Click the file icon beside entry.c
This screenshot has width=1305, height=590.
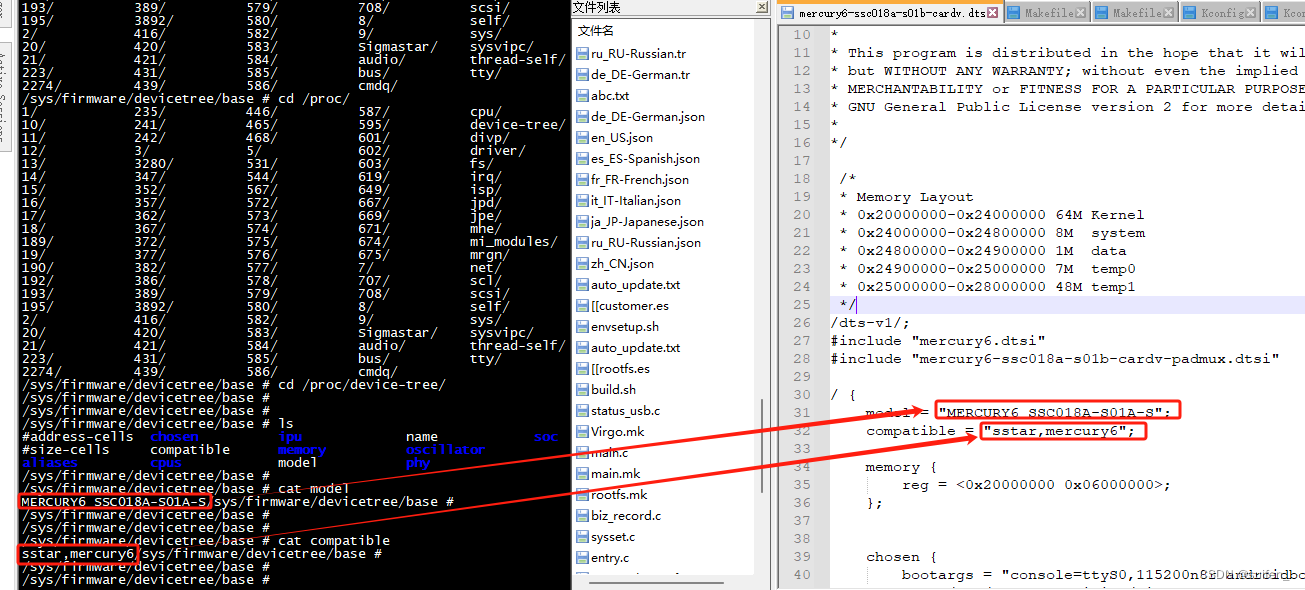point(583,558)
